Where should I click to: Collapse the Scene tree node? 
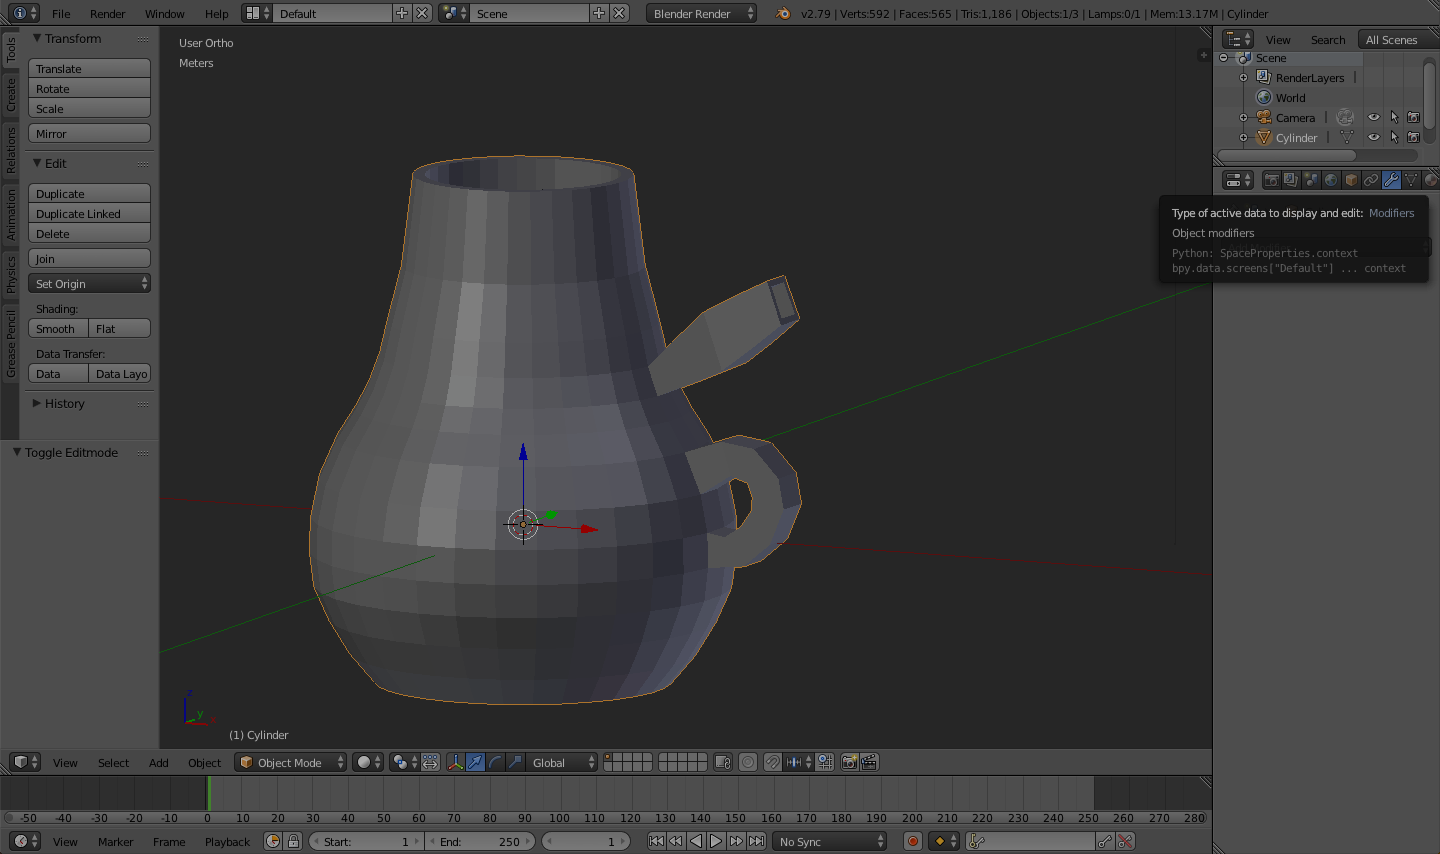coord(1223,58)
